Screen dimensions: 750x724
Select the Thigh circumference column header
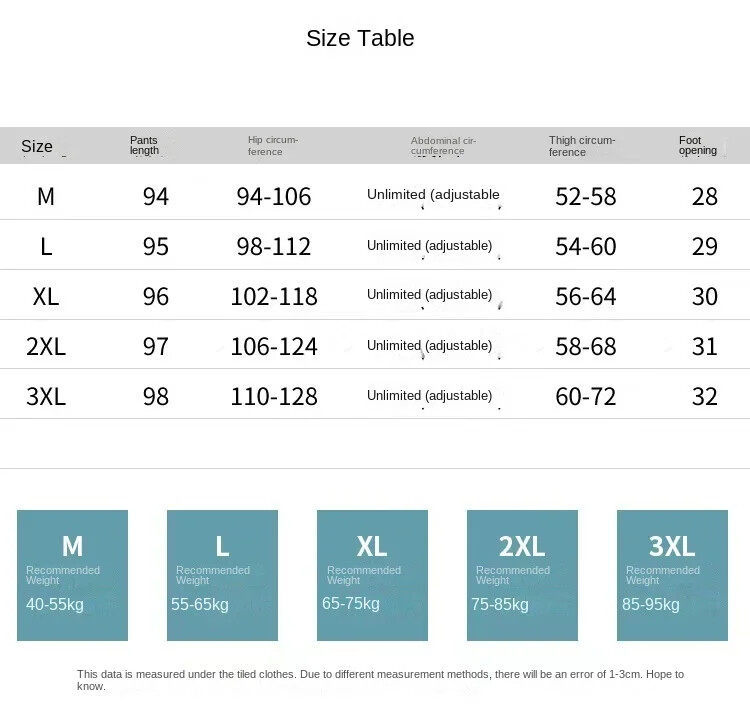click(x=582, y=146)
